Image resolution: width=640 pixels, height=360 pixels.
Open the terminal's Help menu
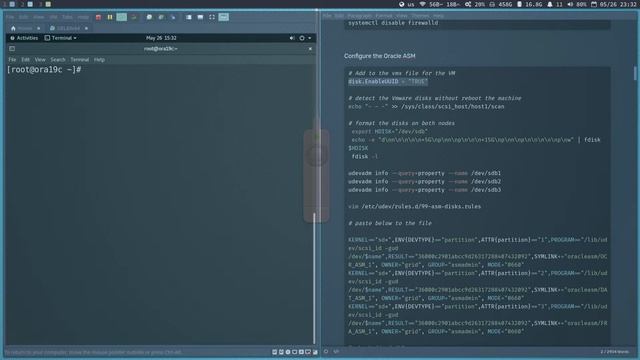tap(99, 60)
